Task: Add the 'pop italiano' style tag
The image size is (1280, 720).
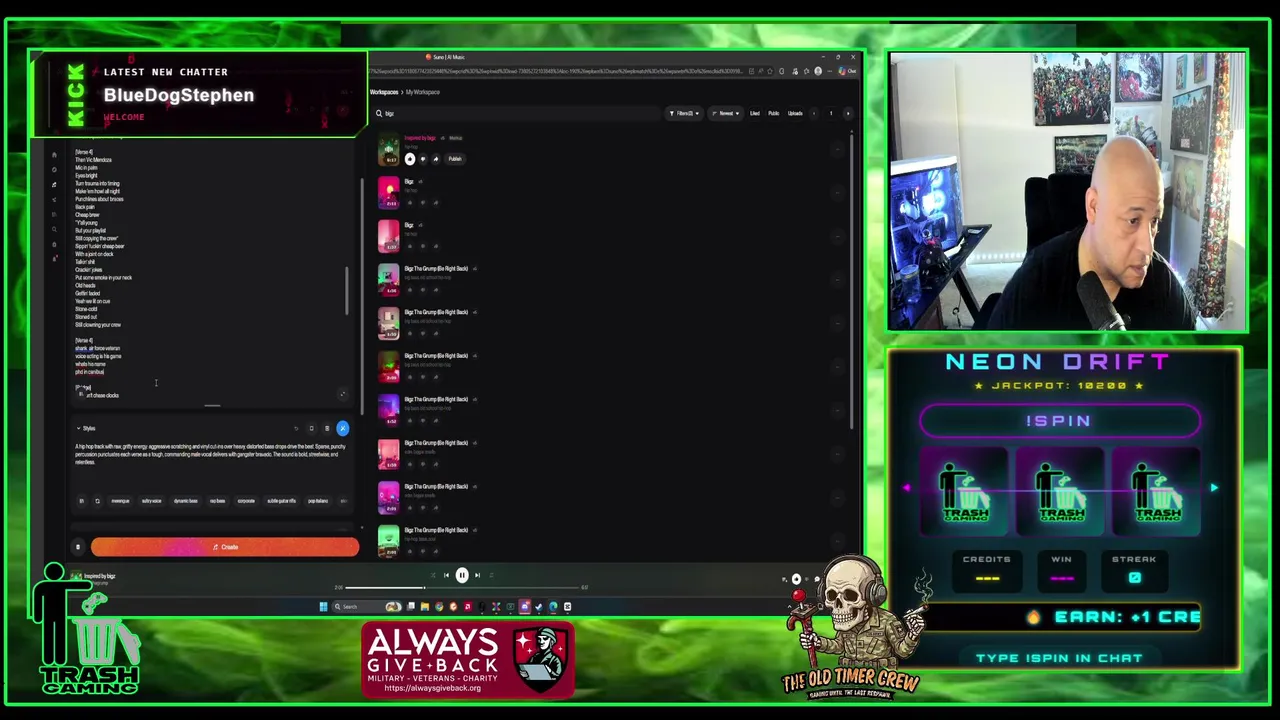Action: tap(318, 501)
